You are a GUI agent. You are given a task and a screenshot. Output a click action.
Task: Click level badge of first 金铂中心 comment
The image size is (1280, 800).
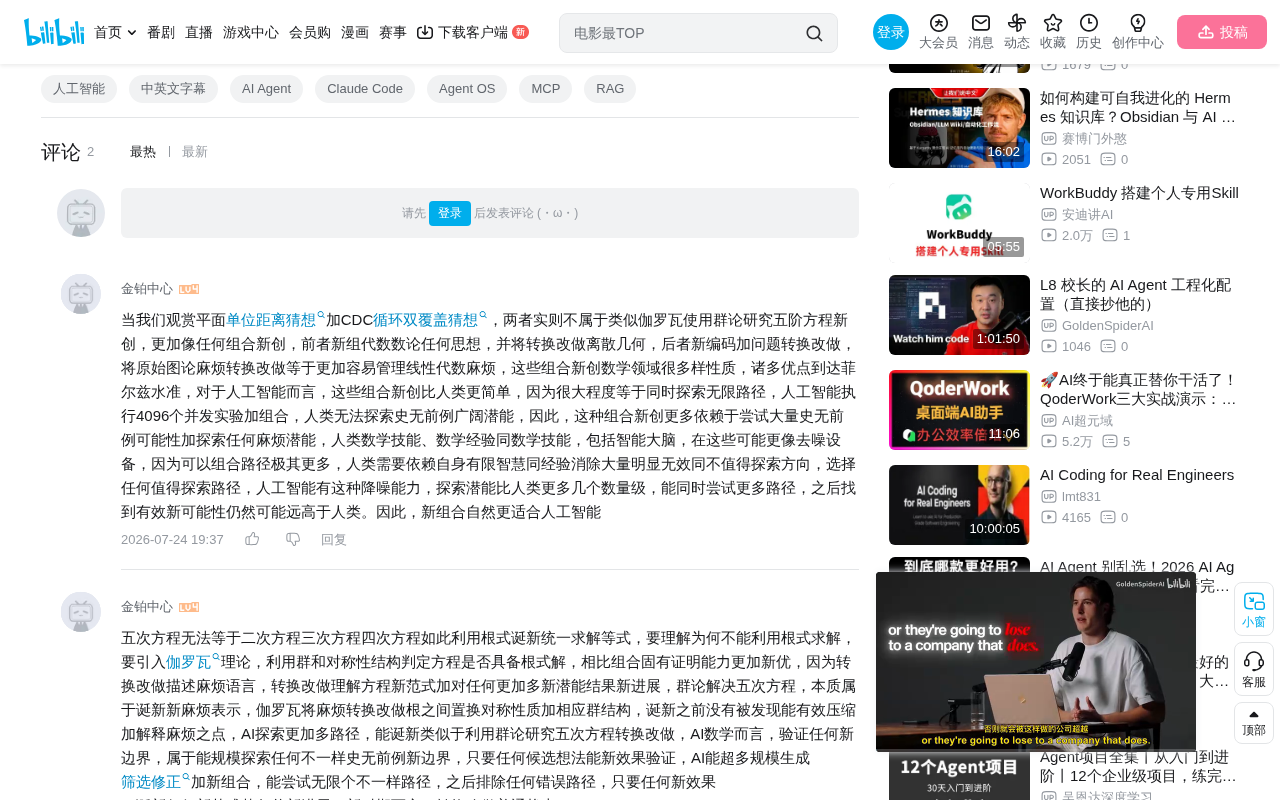(x=189, y=289)
